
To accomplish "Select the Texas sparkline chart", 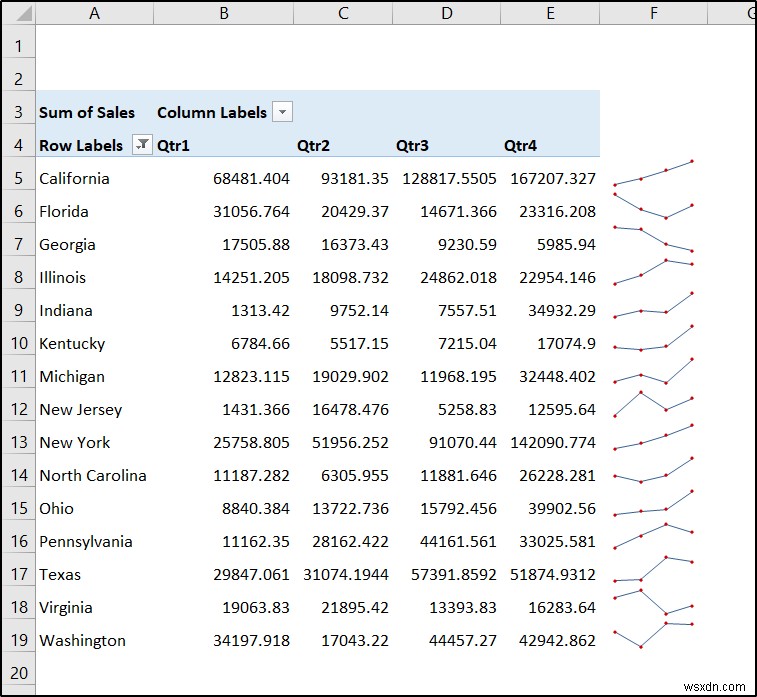I will [653, 569].
